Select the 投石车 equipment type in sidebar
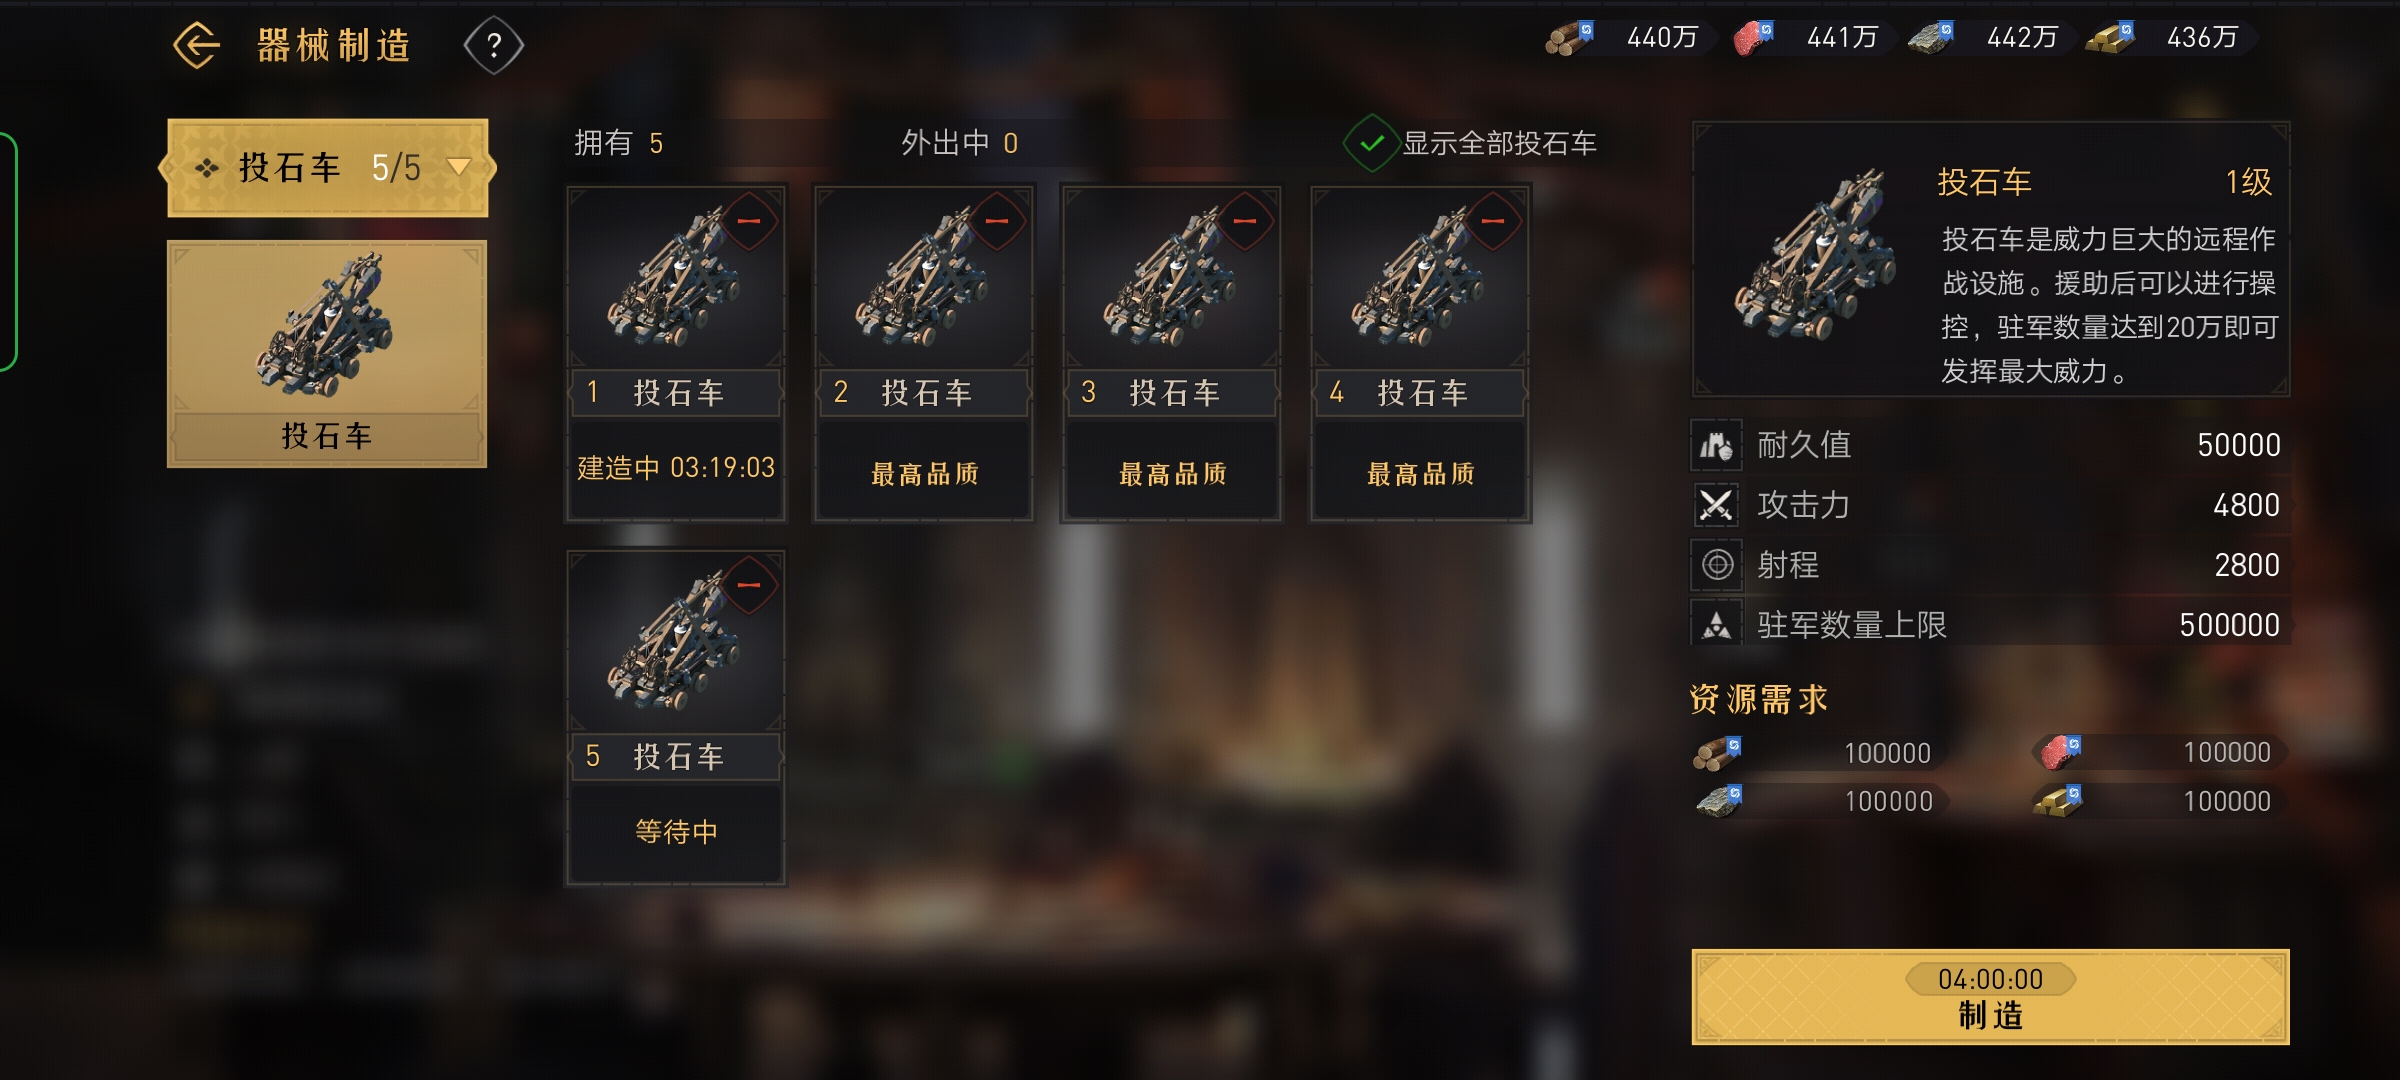 (x=327, y=354)
